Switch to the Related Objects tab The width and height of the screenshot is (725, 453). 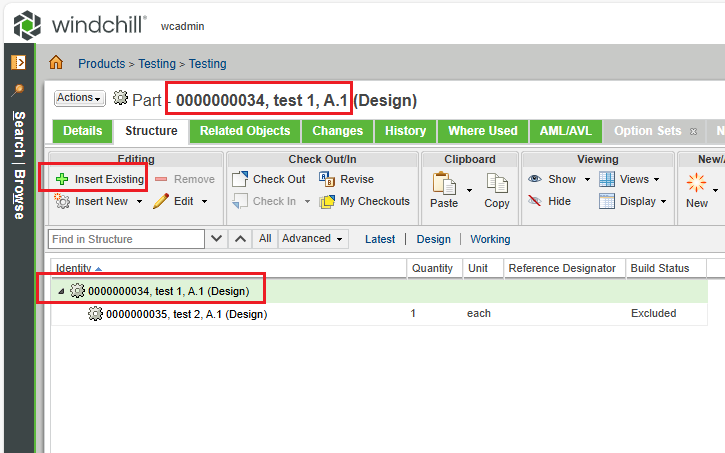(x=245, y=131)
